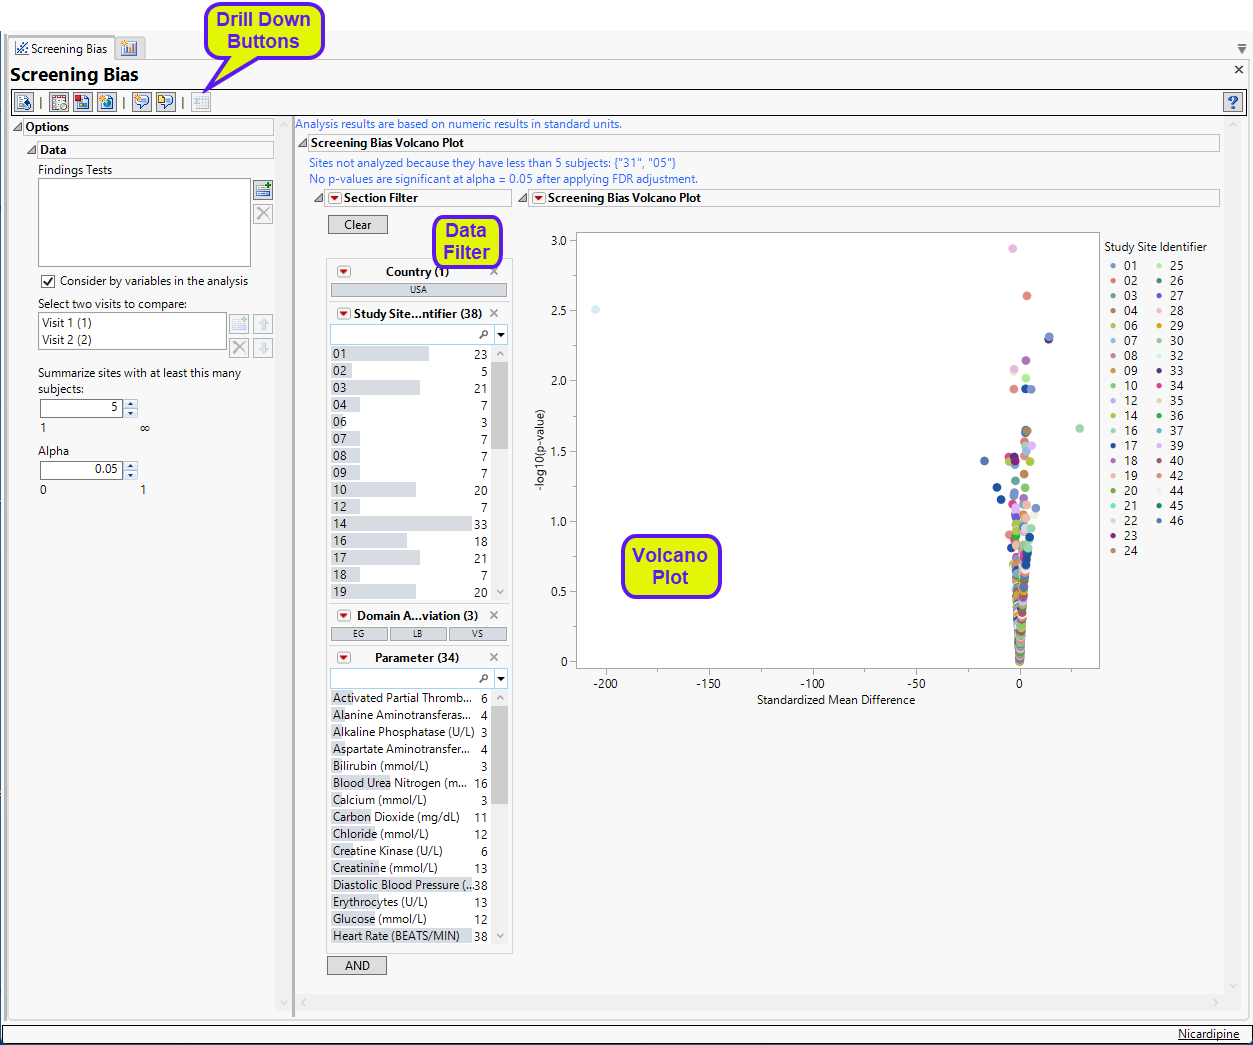Open the second tab with chart icon
The height and width of the screenshot is (1045, 1253).
coord(129,48)
